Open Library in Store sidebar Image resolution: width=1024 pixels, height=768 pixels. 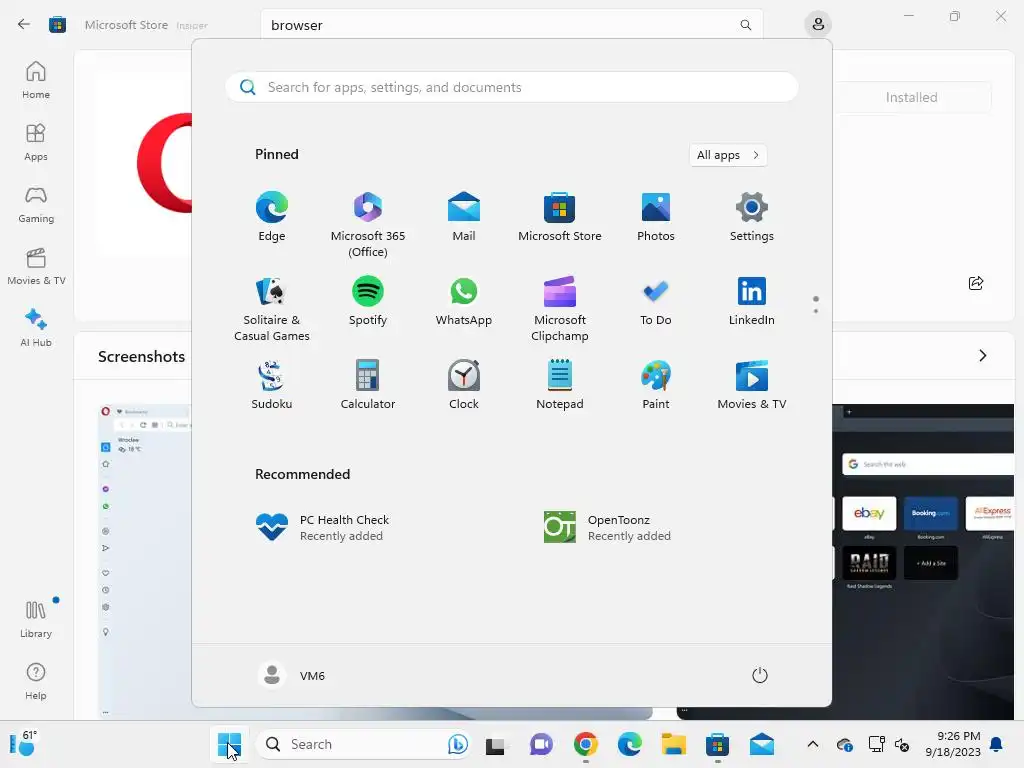pyautogui.click(x=36, y=620)
